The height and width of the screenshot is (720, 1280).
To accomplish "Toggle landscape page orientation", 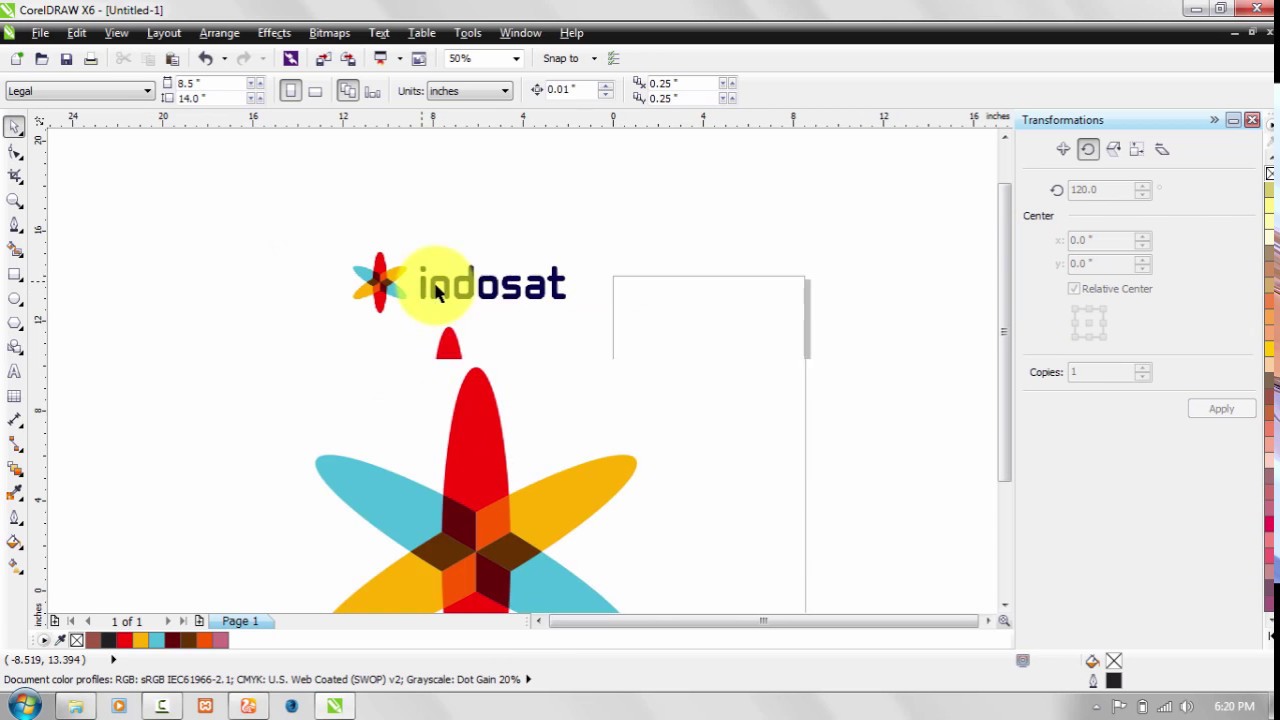I will tap(315, 91).
